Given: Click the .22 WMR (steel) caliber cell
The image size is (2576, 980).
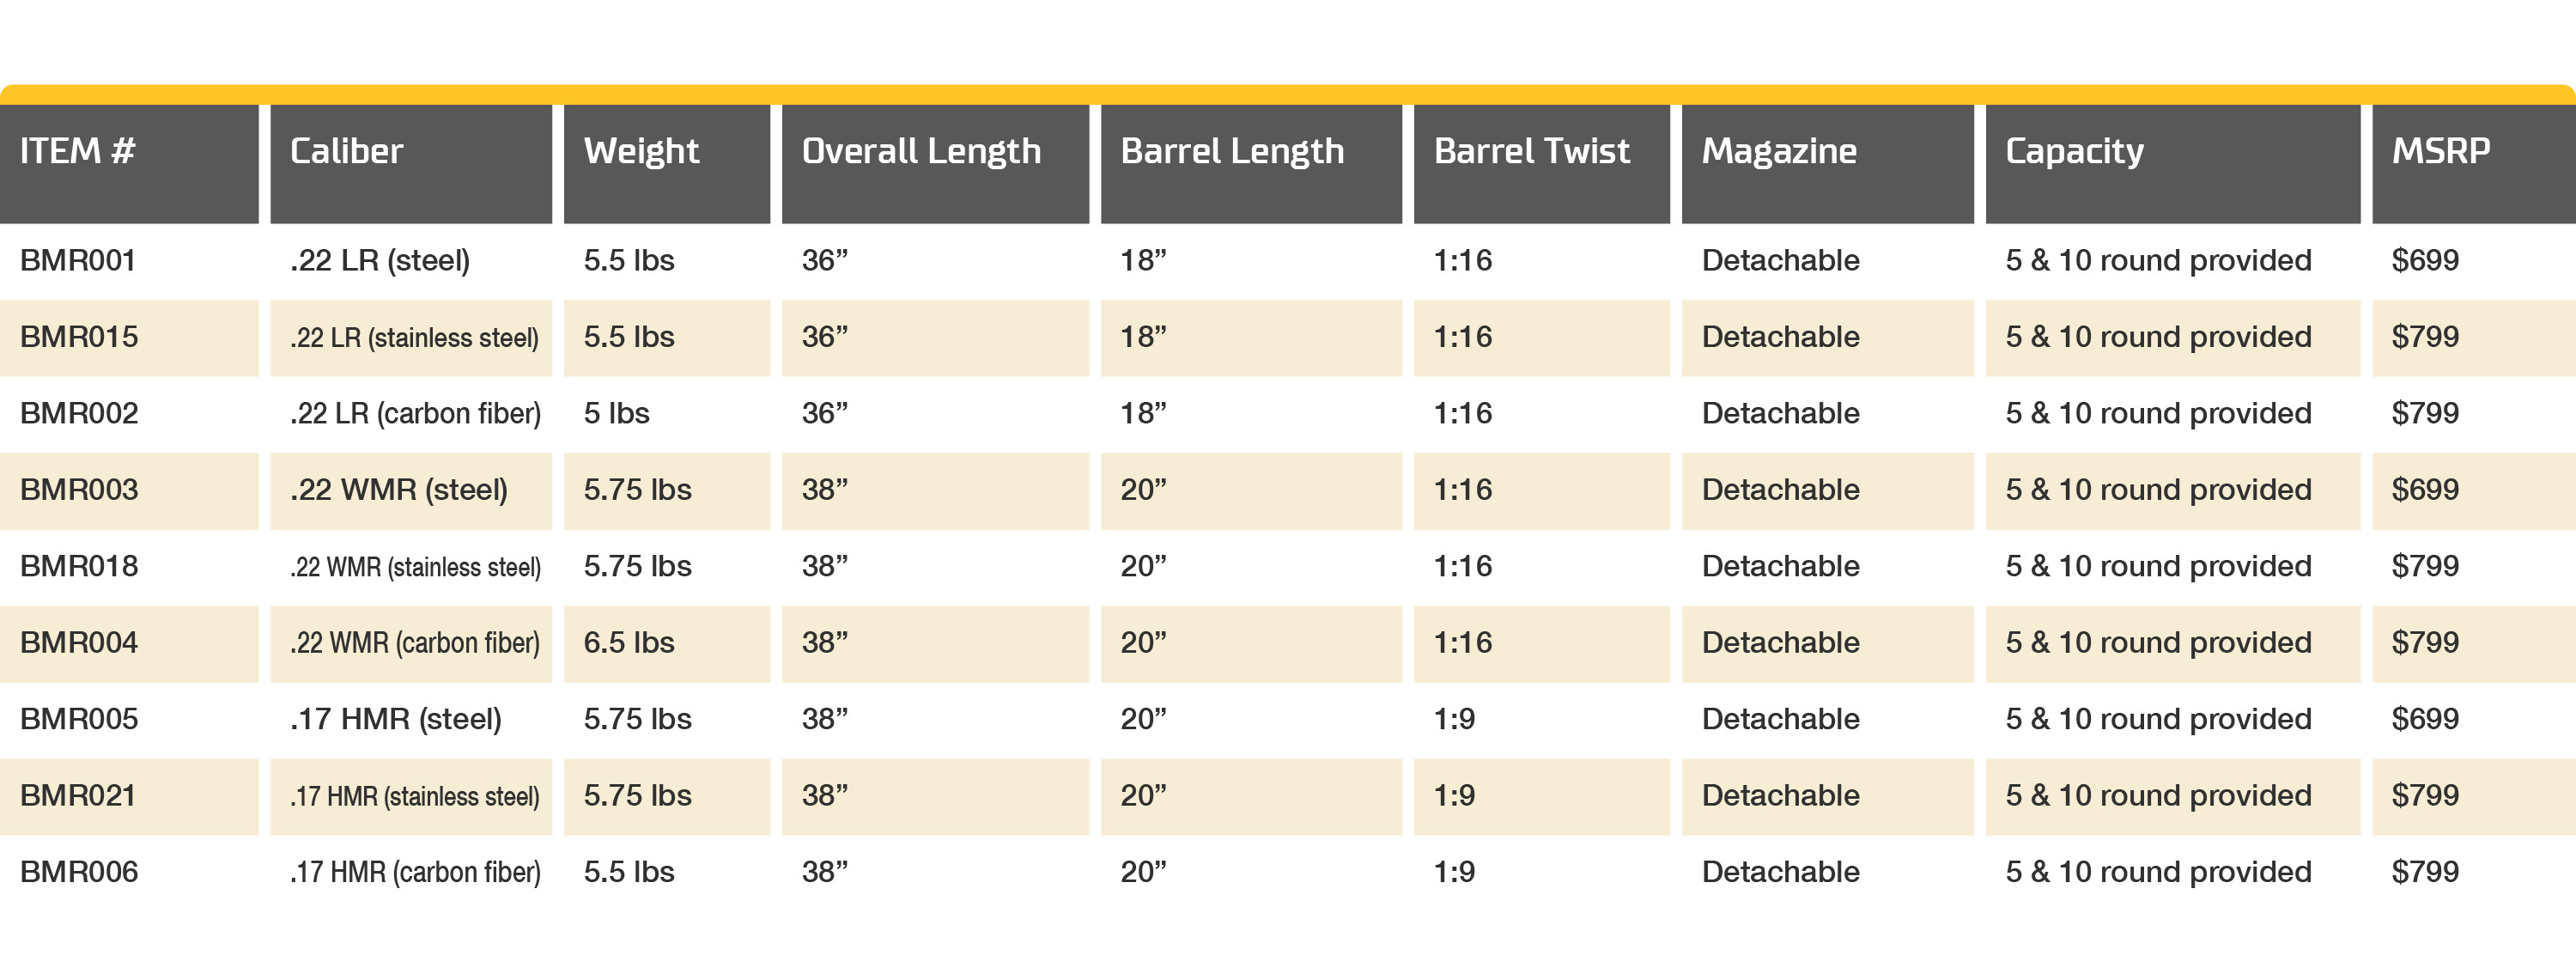Looking at the screenshot, I should point(411,491).
